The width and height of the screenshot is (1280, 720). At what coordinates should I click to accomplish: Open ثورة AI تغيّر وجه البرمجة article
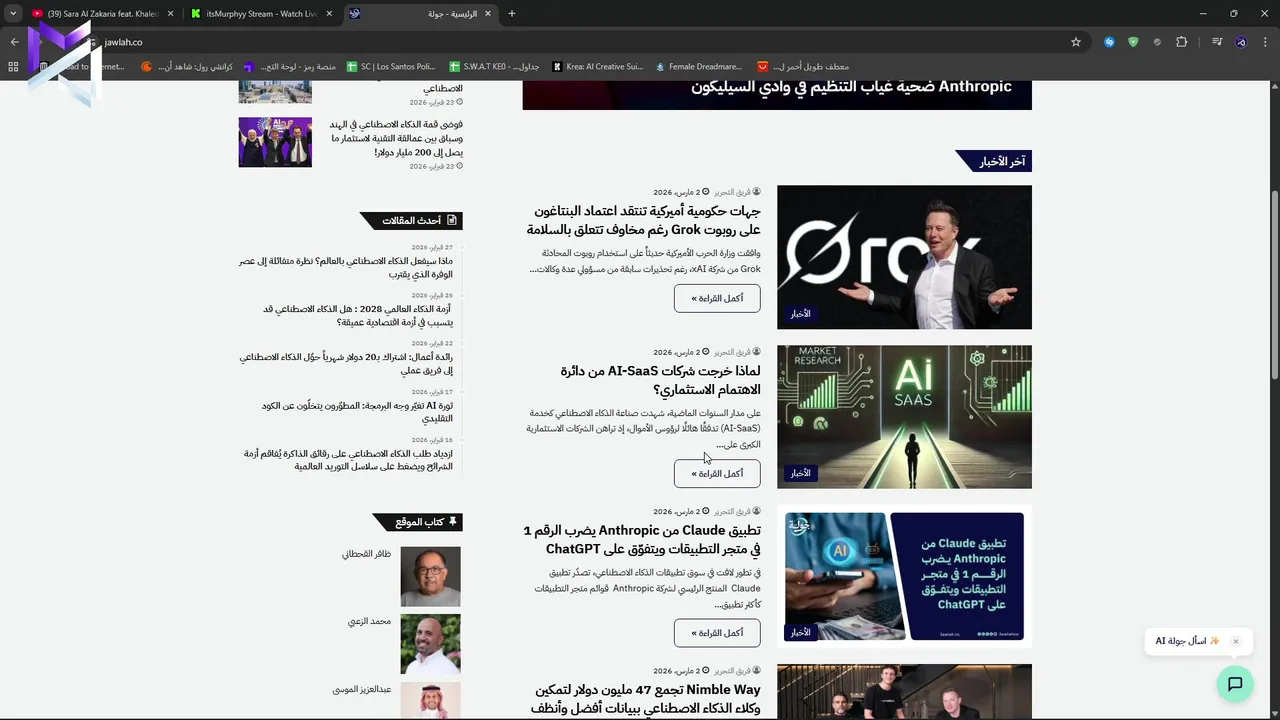(357, 412)
